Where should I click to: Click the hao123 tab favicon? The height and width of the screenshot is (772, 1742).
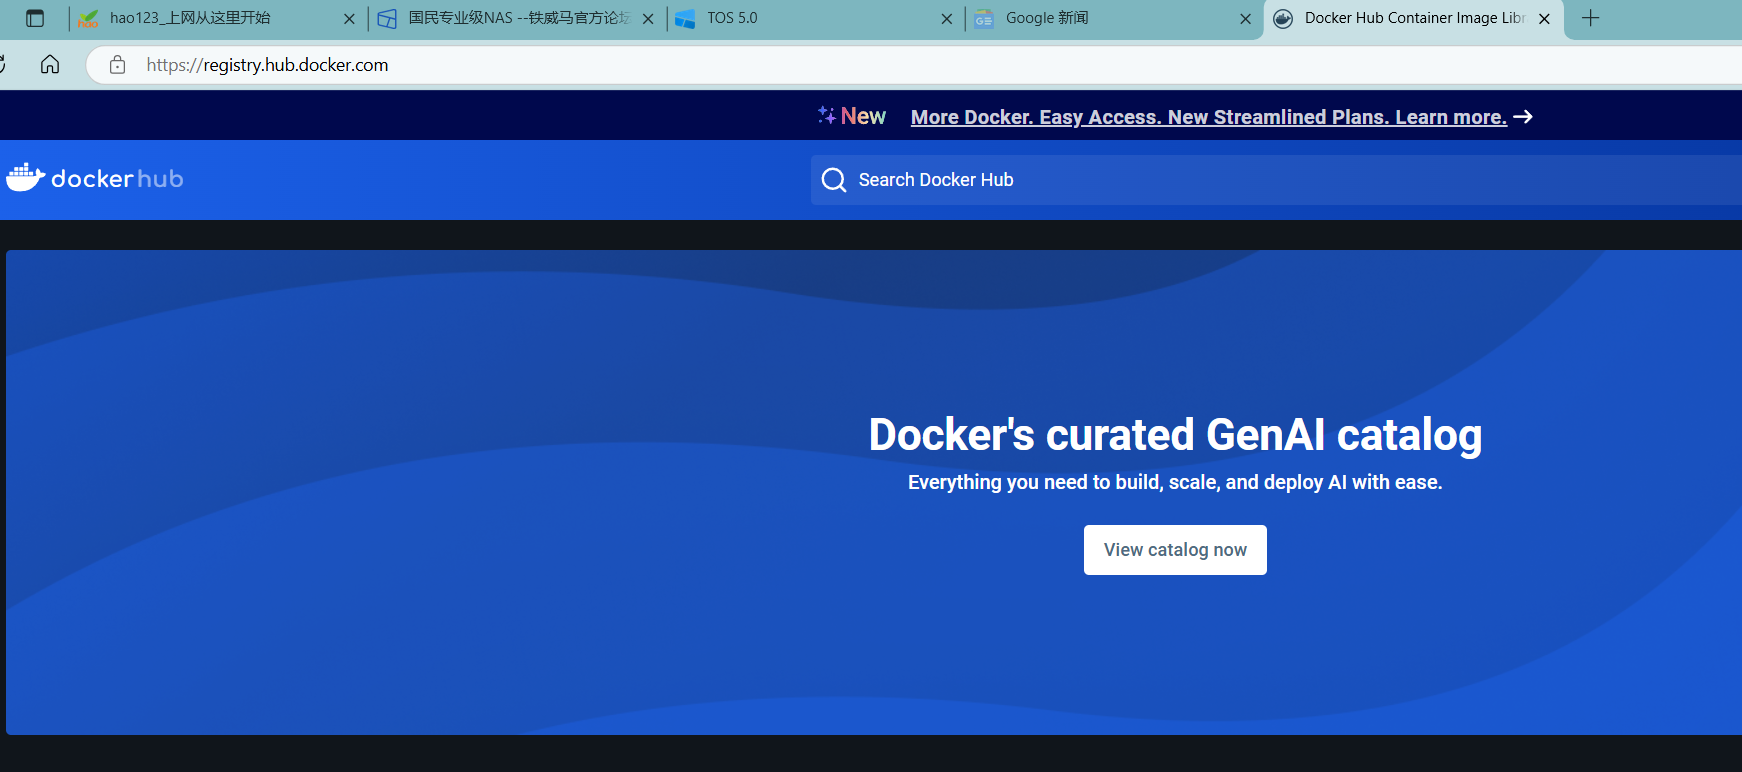point(88,18)
